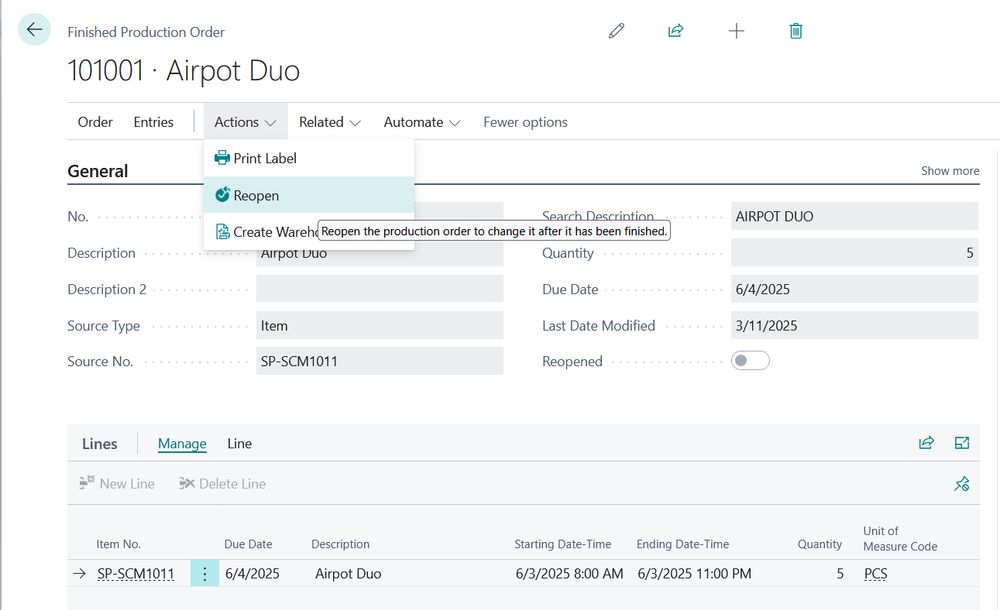The image size is (1000, 610).
Task: Click New Line button
Action: coord(117,484)
